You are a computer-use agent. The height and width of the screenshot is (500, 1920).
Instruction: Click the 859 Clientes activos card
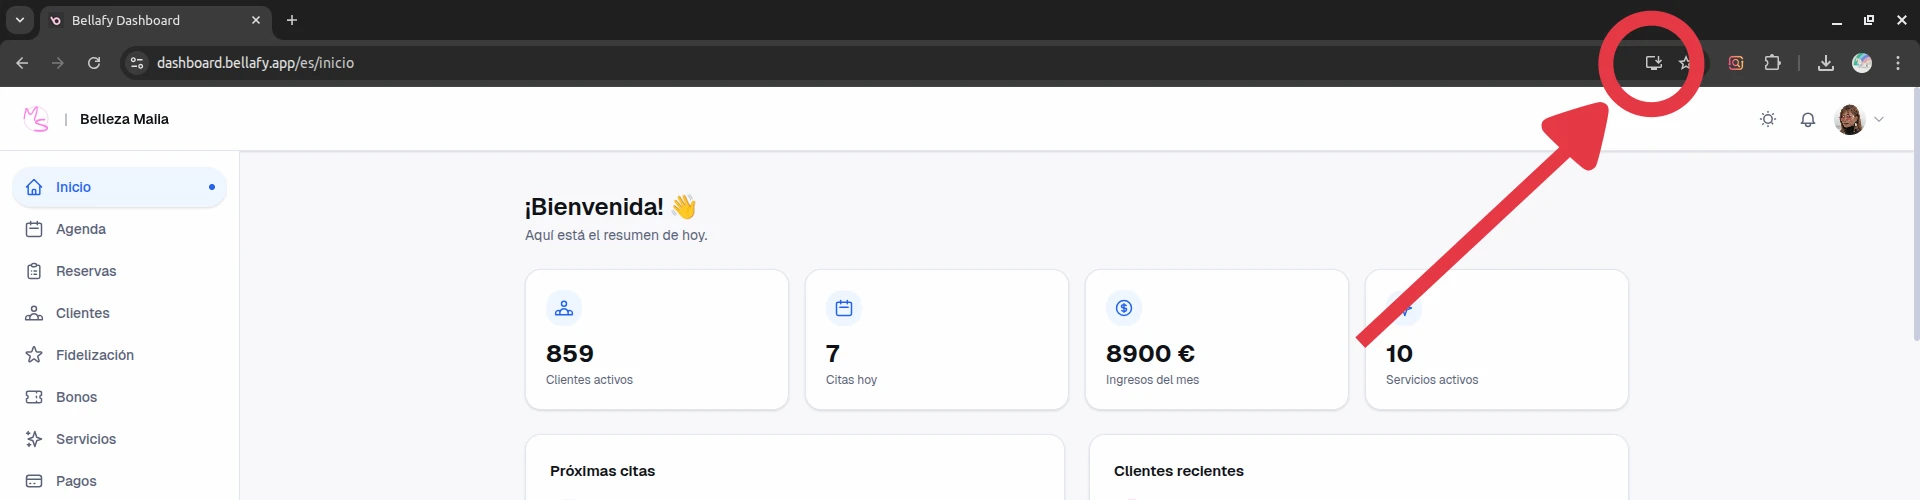[657, 340]
